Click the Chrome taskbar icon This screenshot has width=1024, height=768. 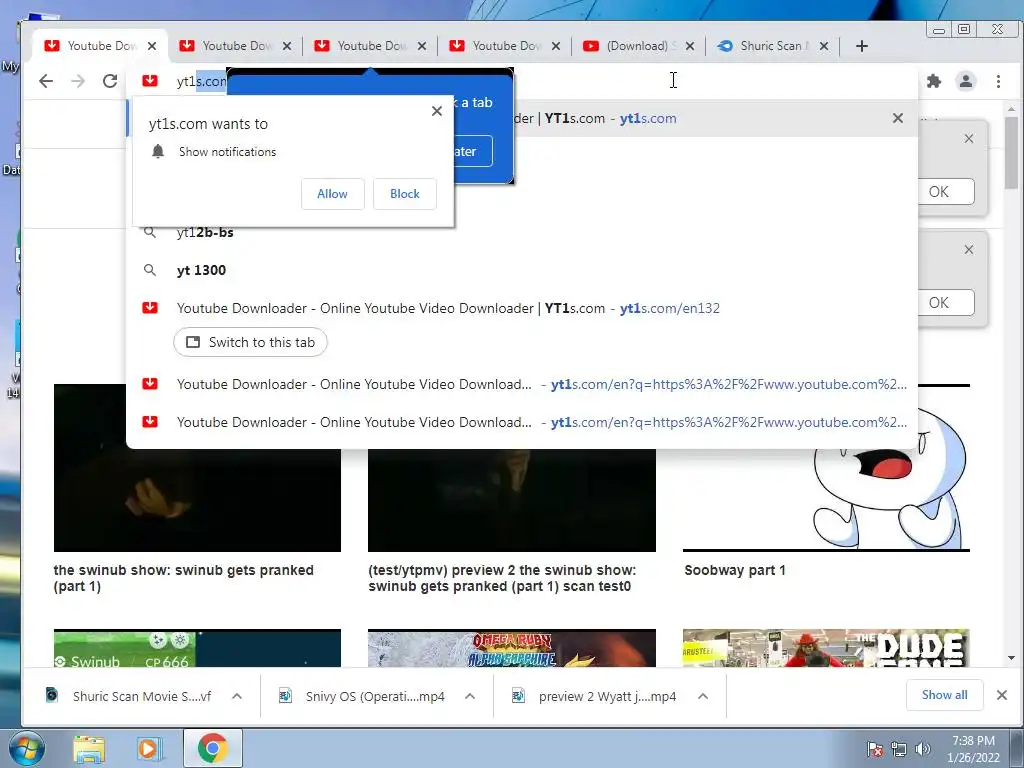(213, 748)
